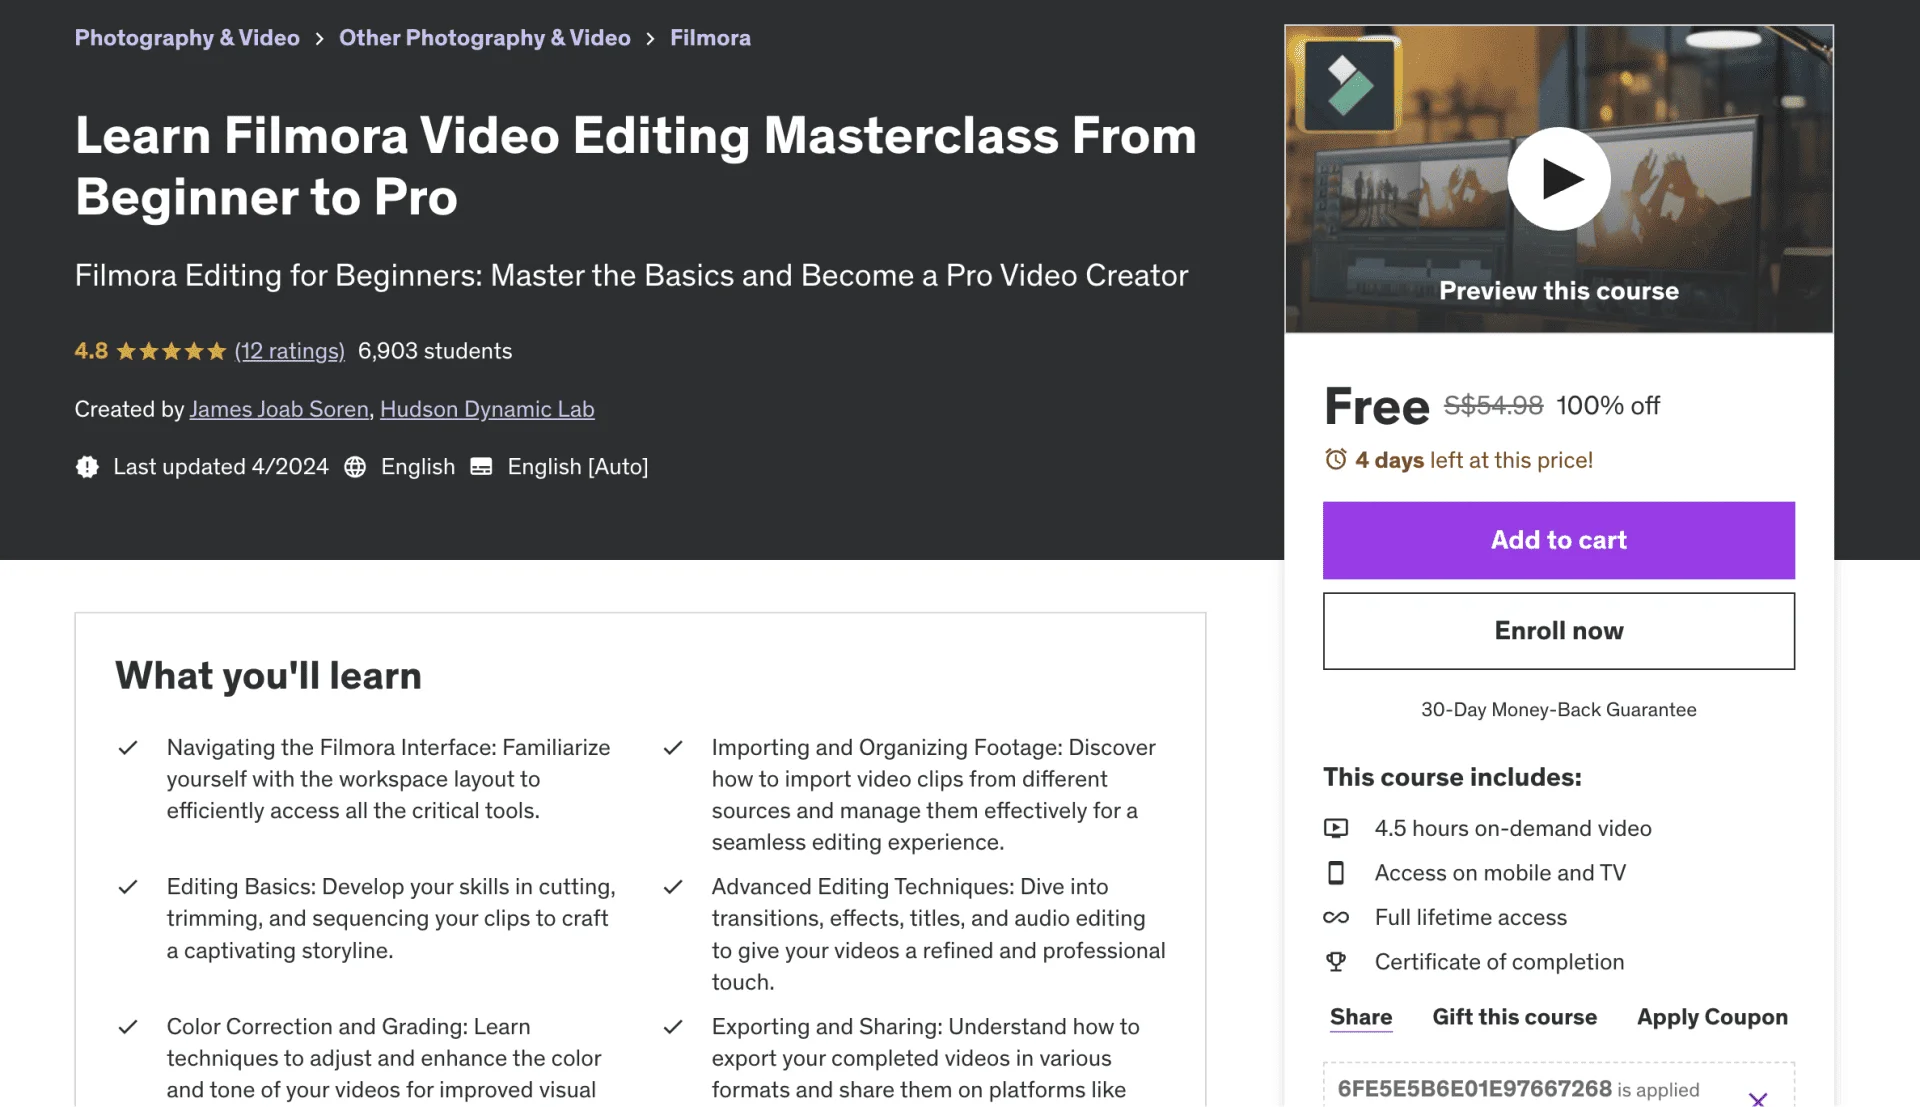This screenshot has height=1107, width=1920.
Task: Click the infinity lifetime access icon
Action: pyautogui.click(x=1336, y=917)
